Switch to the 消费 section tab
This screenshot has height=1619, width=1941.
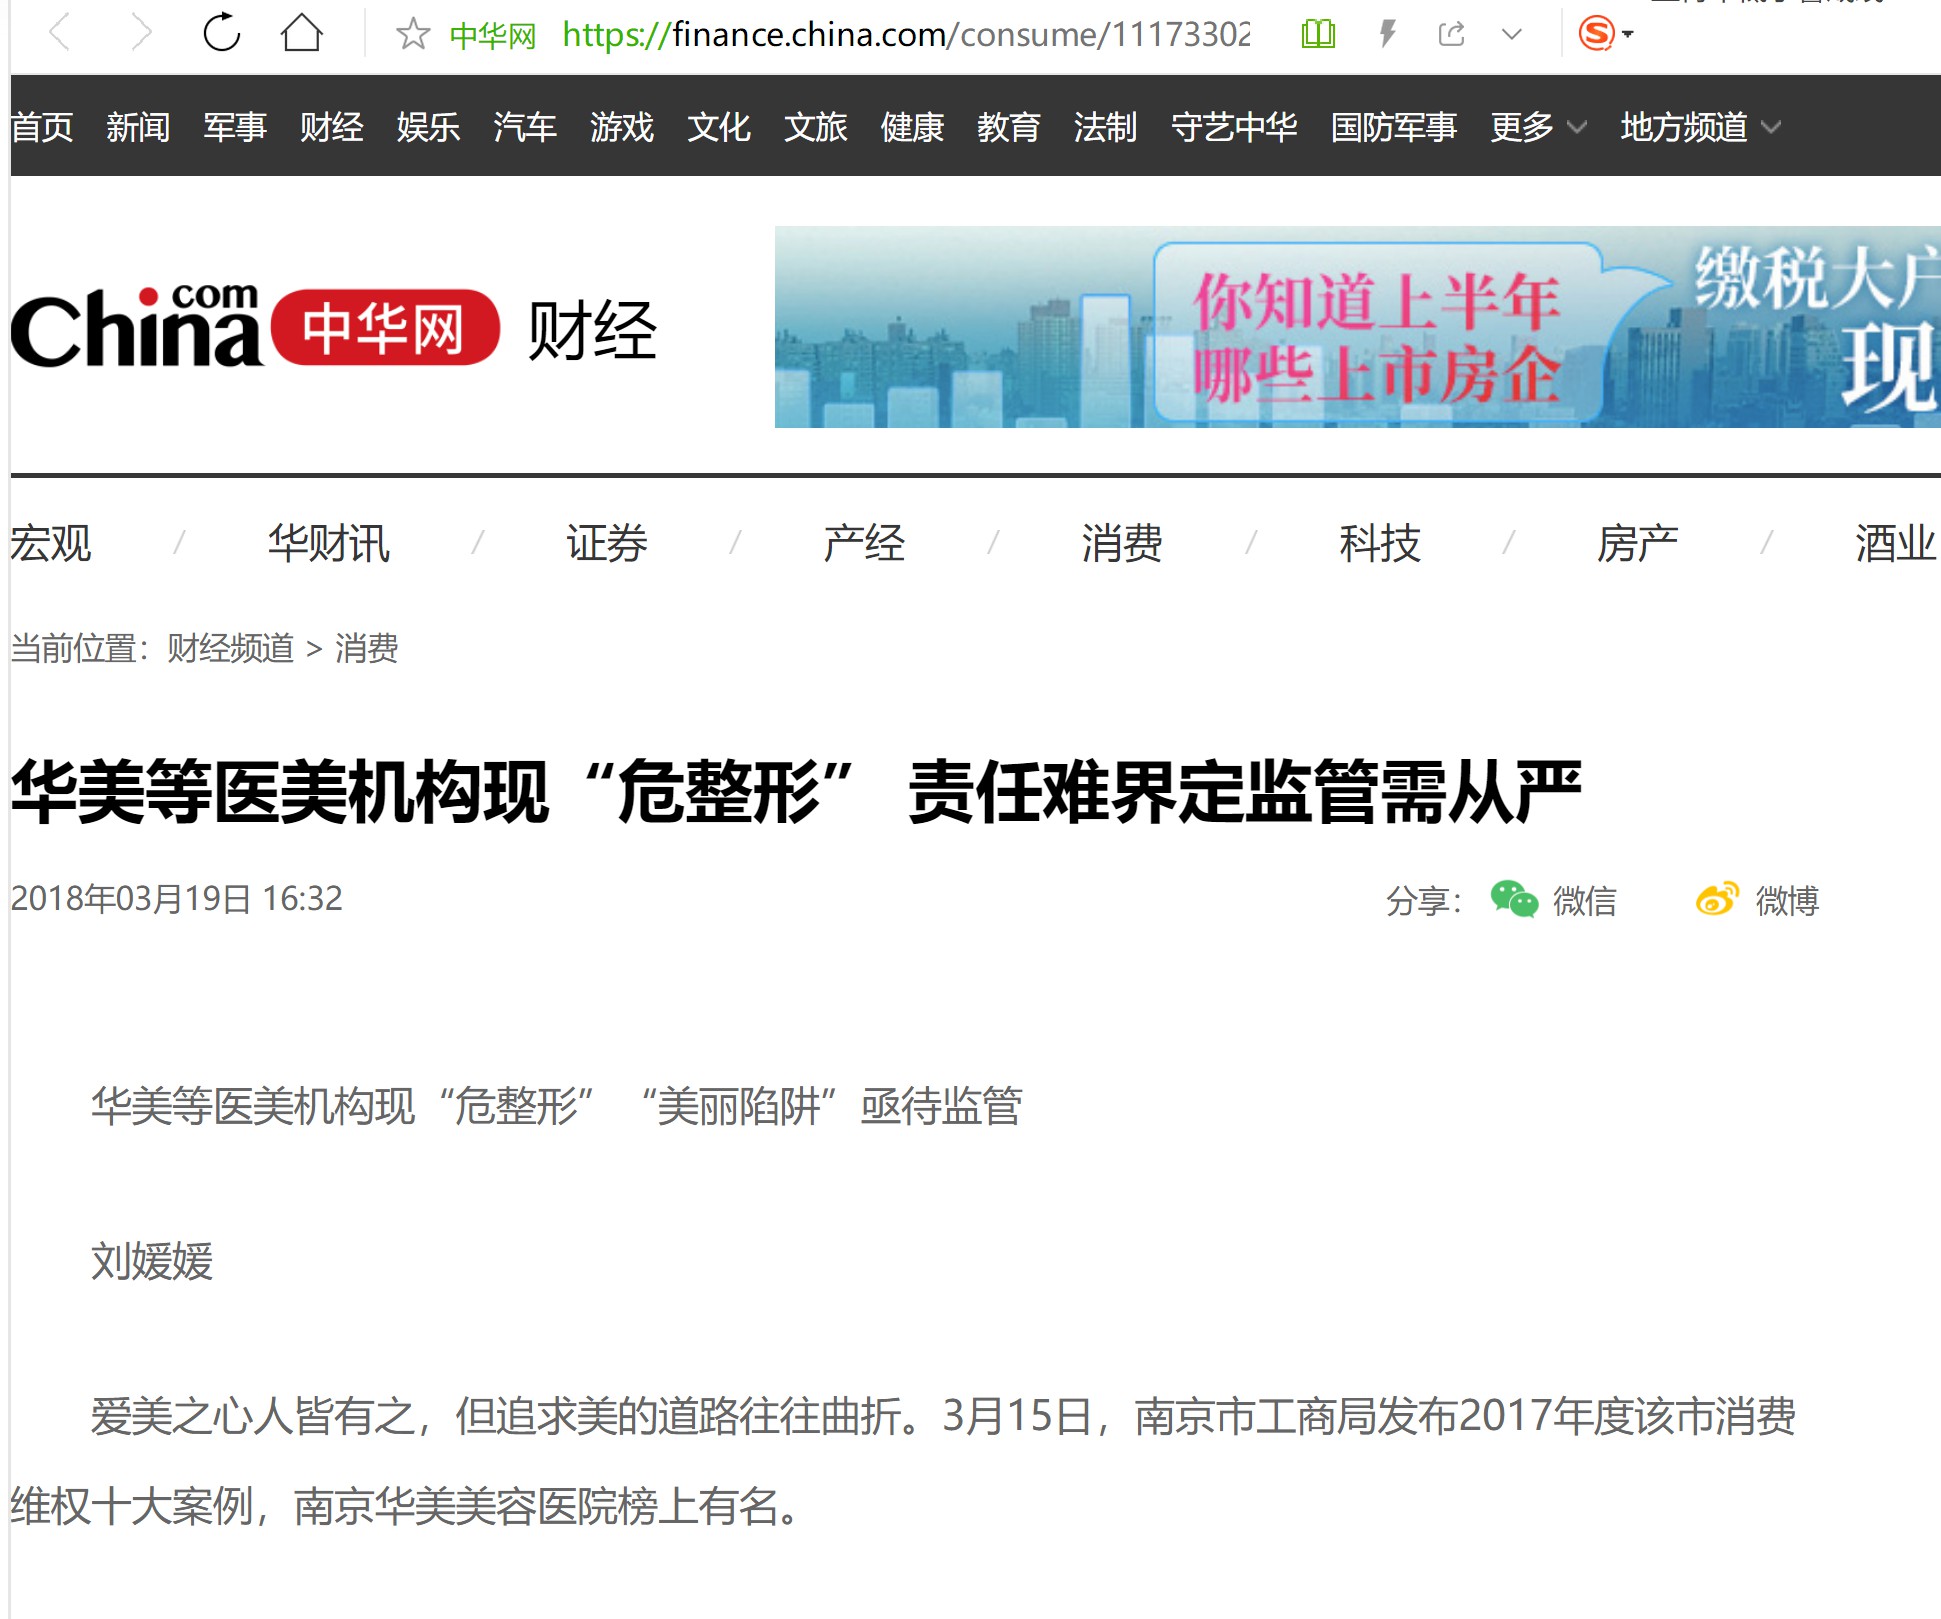pos(1122,543)
